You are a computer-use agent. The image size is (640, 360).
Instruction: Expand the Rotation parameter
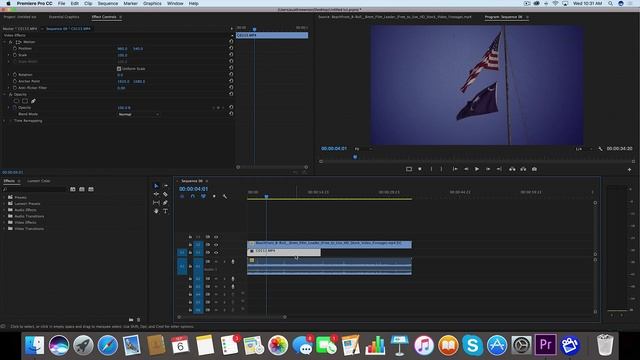(x=9, y=75)
